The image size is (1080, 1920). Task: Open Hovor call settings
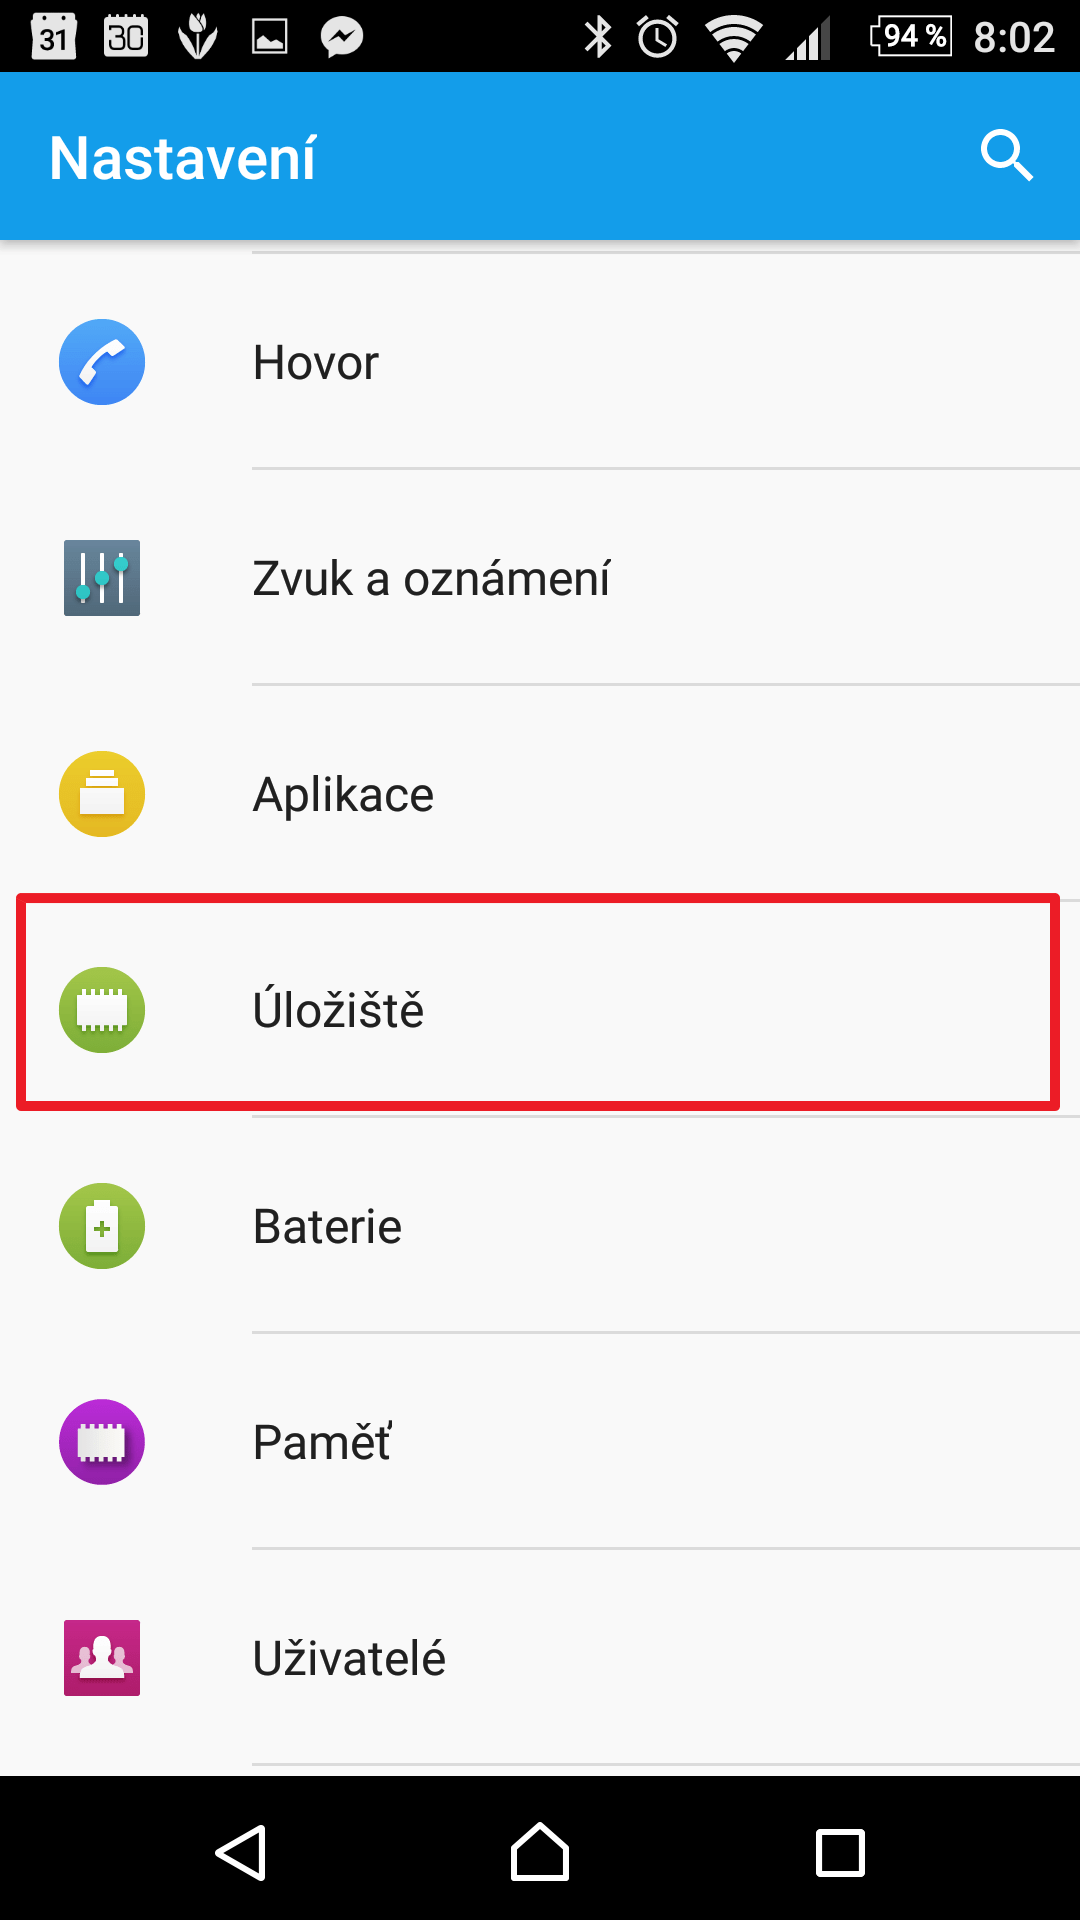point(540,362)
